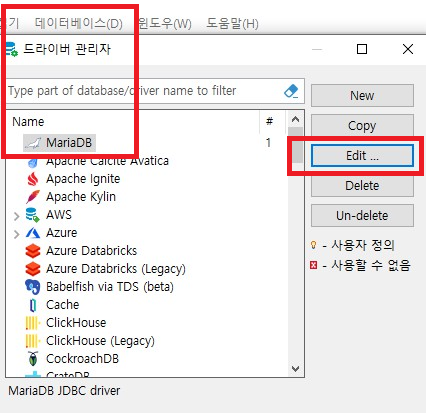This screenshot has width=426, height=413.
Task: Open the 도움말(H) menu
Action: [232, 23]
